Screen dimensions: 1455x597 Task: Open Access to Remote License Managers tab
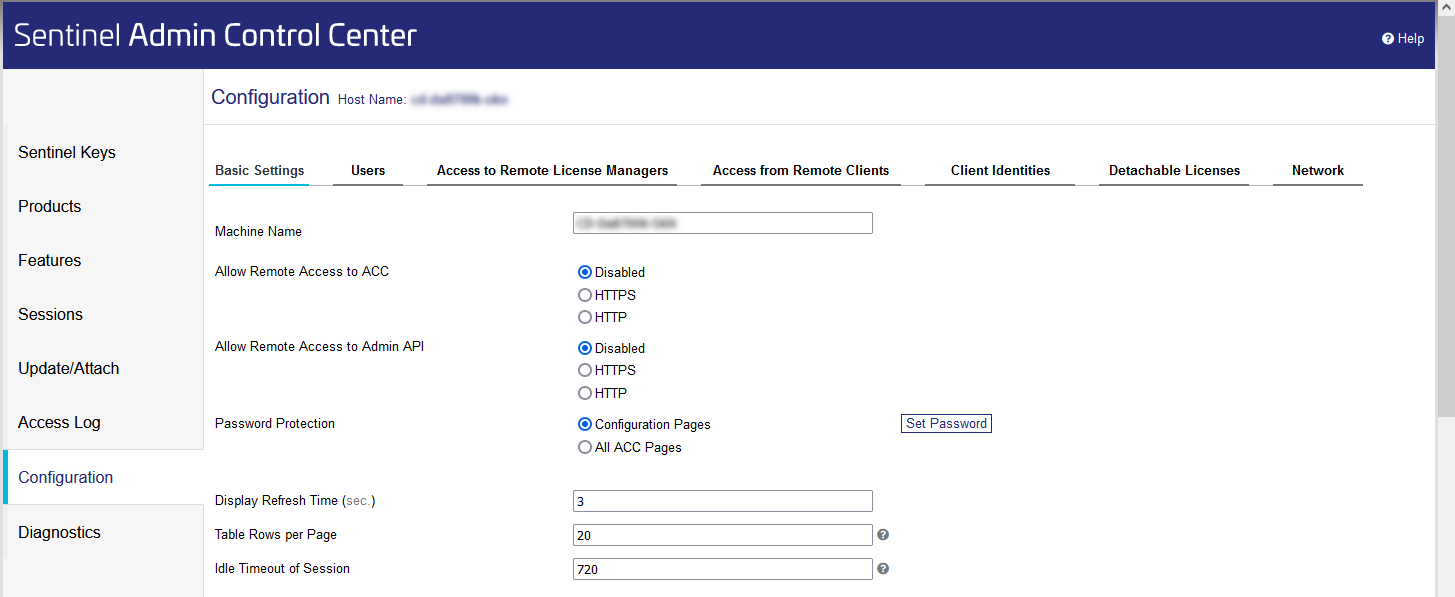pyautogui.click(x=552, y=171)
